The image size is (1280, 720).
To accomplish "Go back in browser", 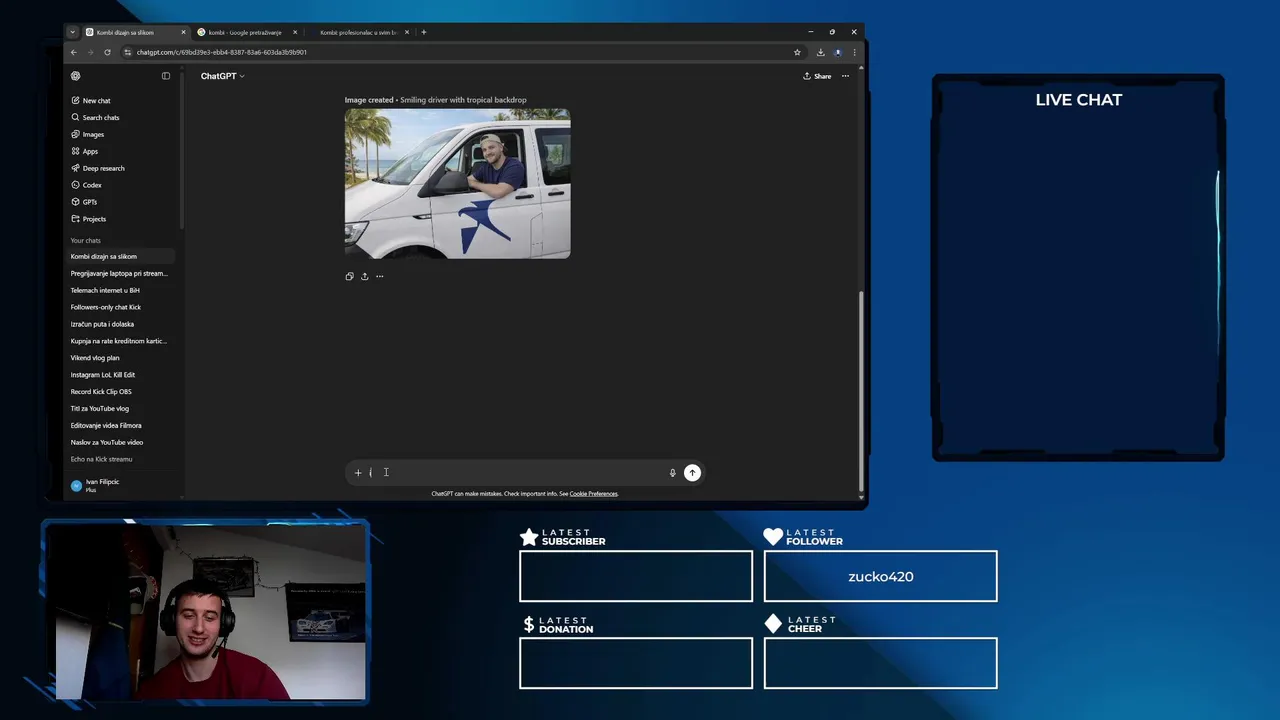I will [x=73, y=53].
